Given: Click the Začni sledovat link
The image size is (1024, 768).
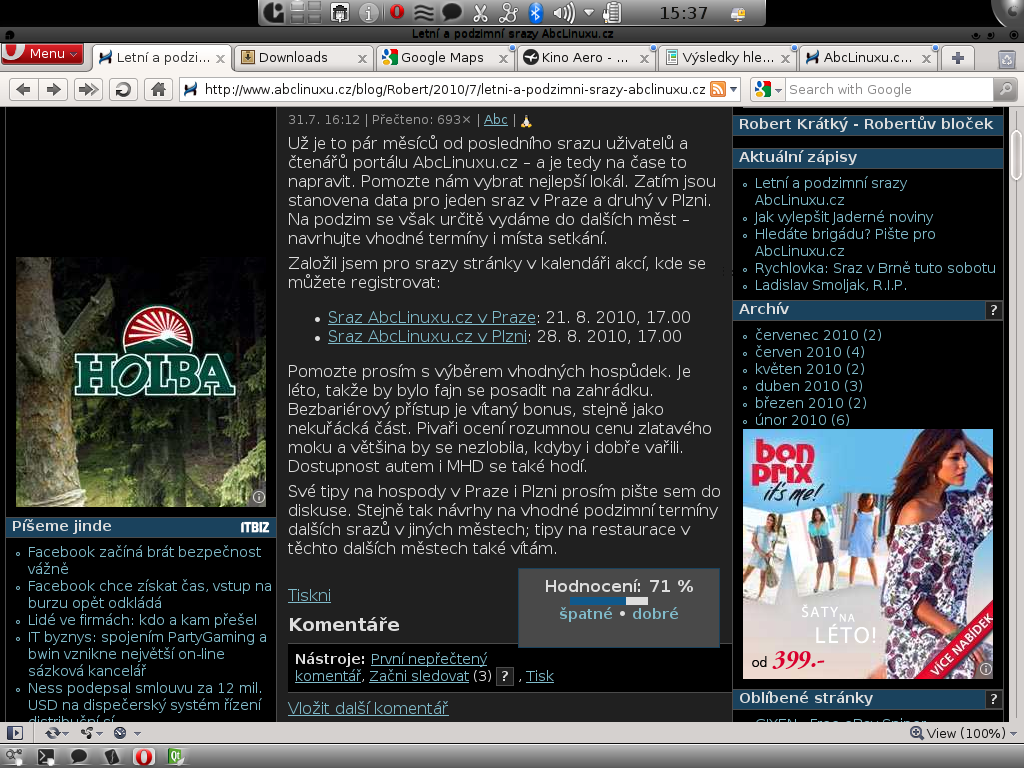Looking at the screenshot, I should pyautogui.click(x=419, y=676).
